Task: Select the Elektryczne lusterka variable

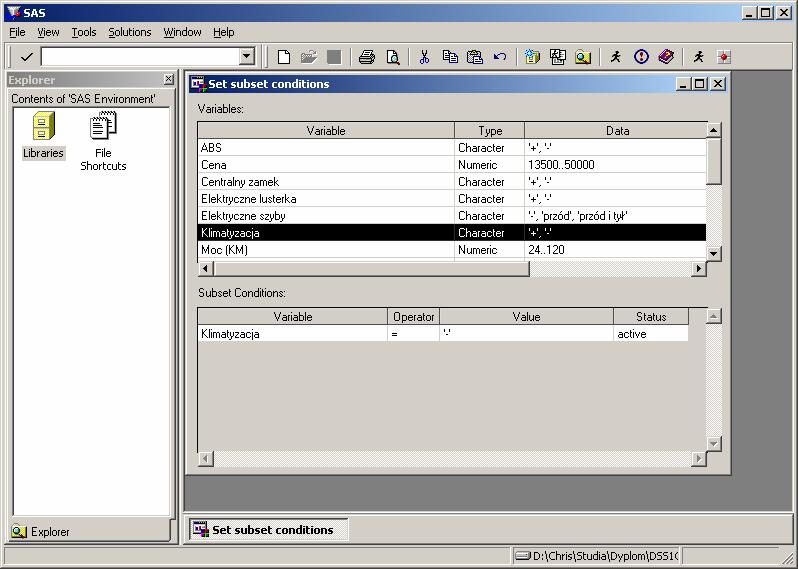Action: (452, 199)
